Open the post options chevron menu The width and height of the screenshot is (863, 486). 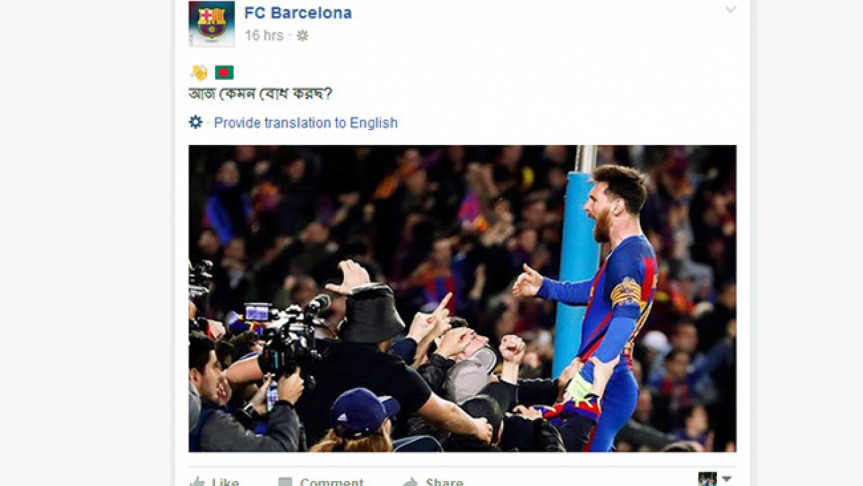730,9
